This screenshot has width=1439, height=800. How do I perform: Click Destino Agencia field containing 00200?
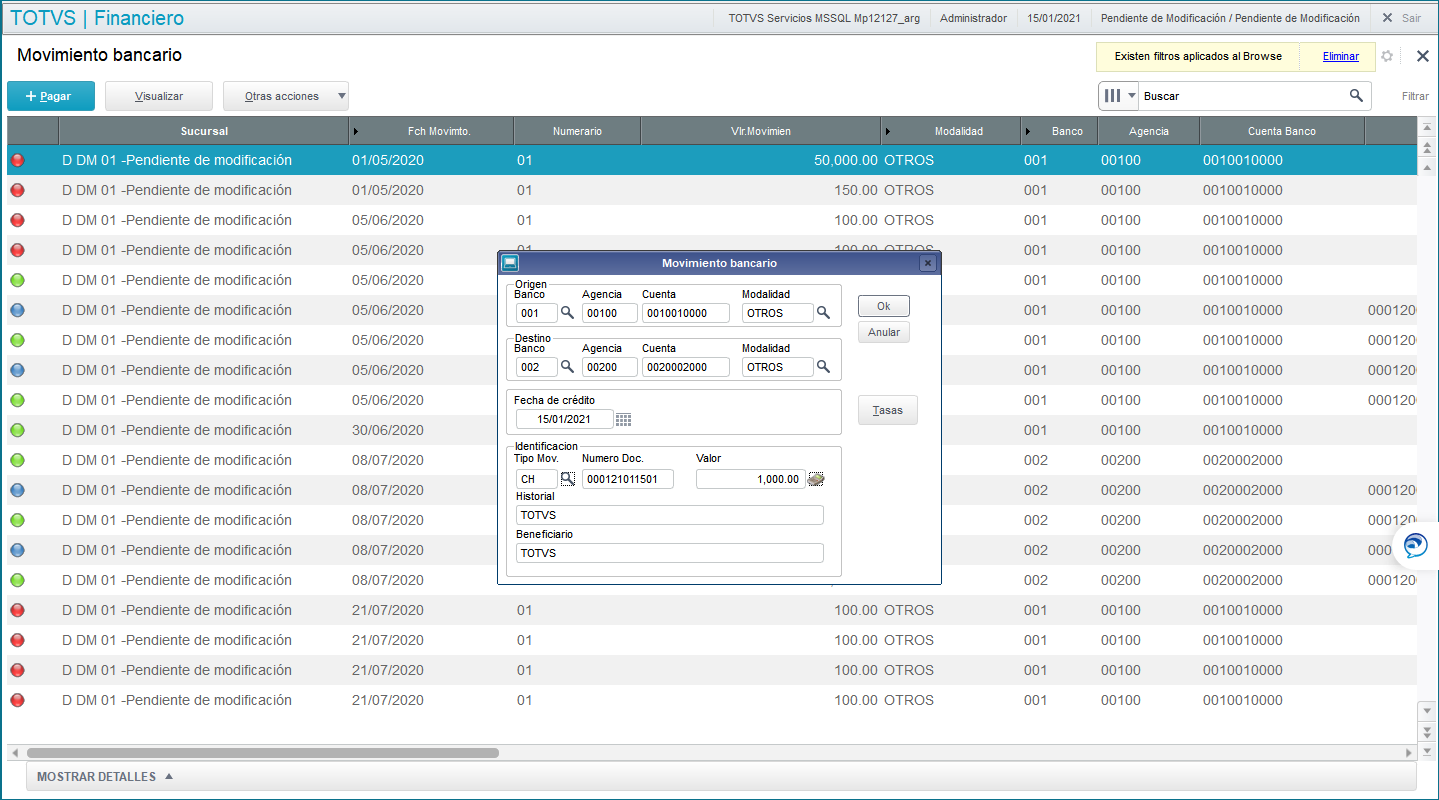[610, 367]
